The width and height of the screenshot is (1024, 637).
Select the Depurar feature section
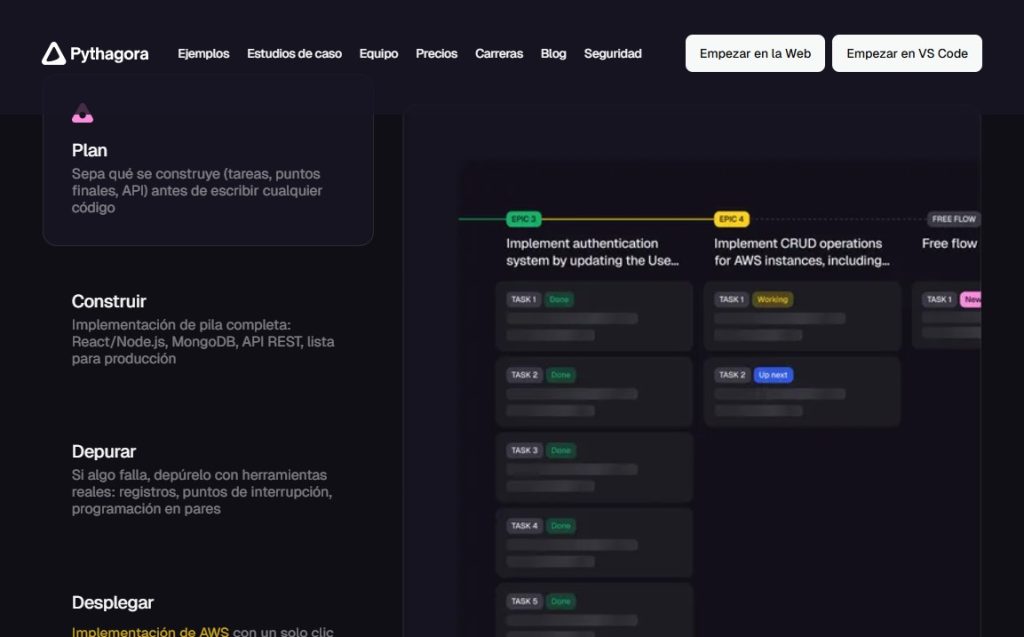click(104, 452)
